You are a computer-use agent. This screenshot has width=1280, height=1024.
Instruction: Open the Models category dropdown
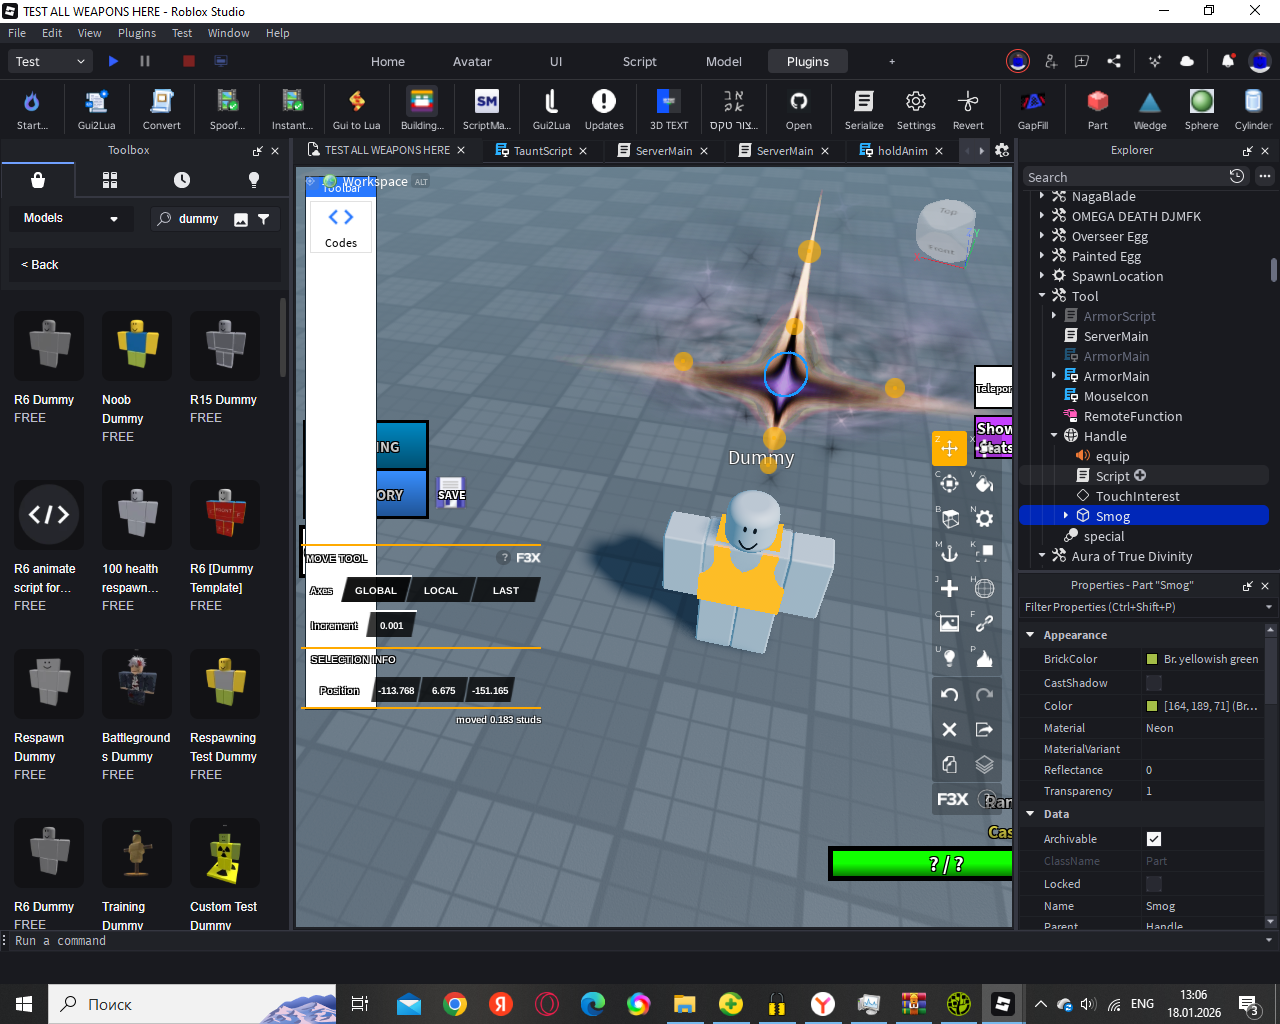pyautogui.click(x=71, y=218)
